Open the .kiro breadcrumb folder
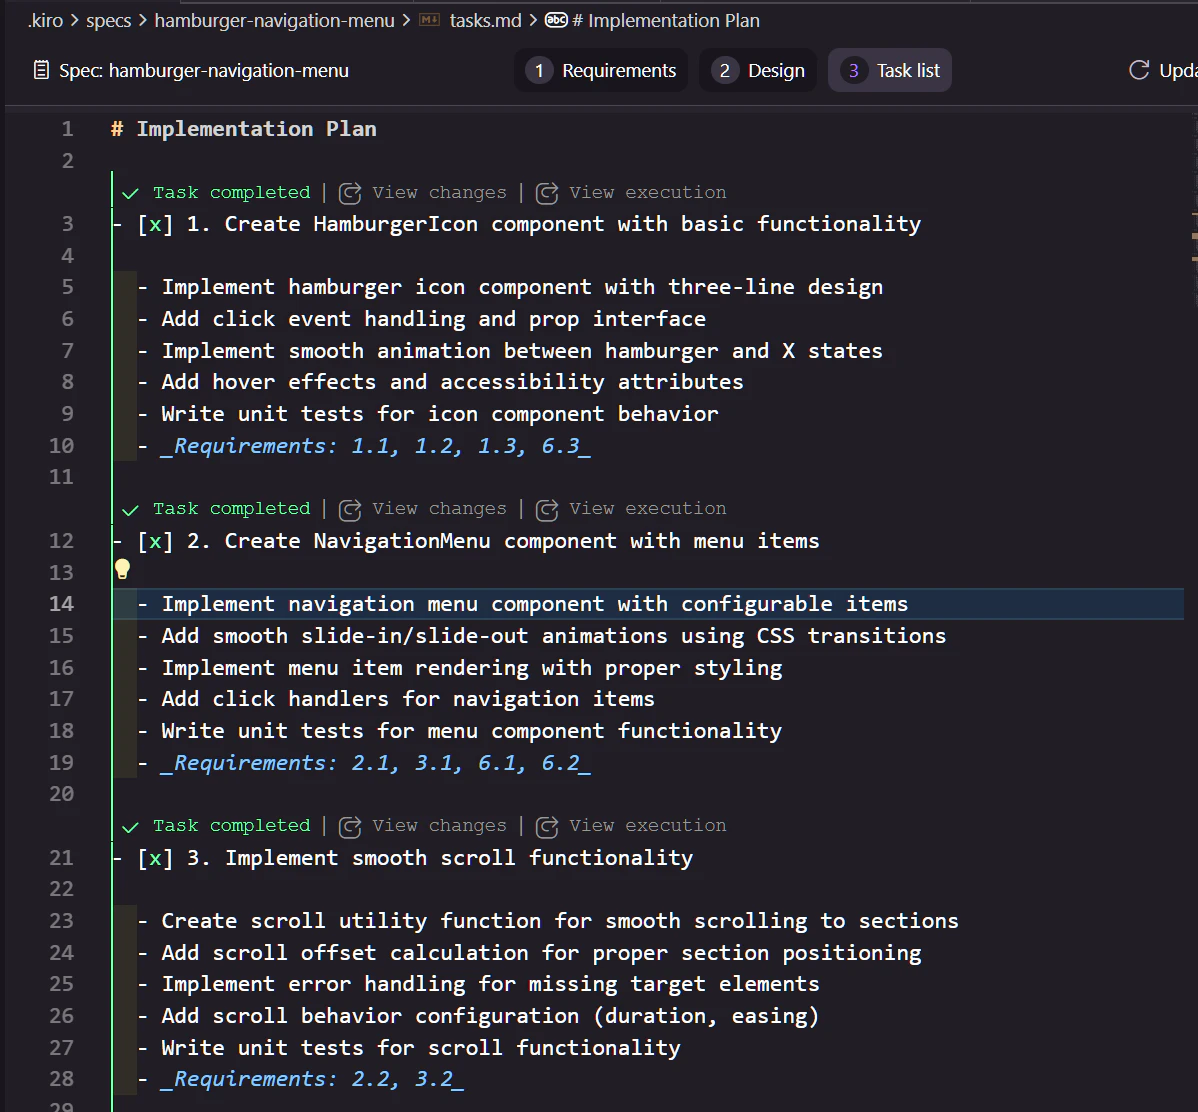 pyautogui.click(x=45, y=21)
